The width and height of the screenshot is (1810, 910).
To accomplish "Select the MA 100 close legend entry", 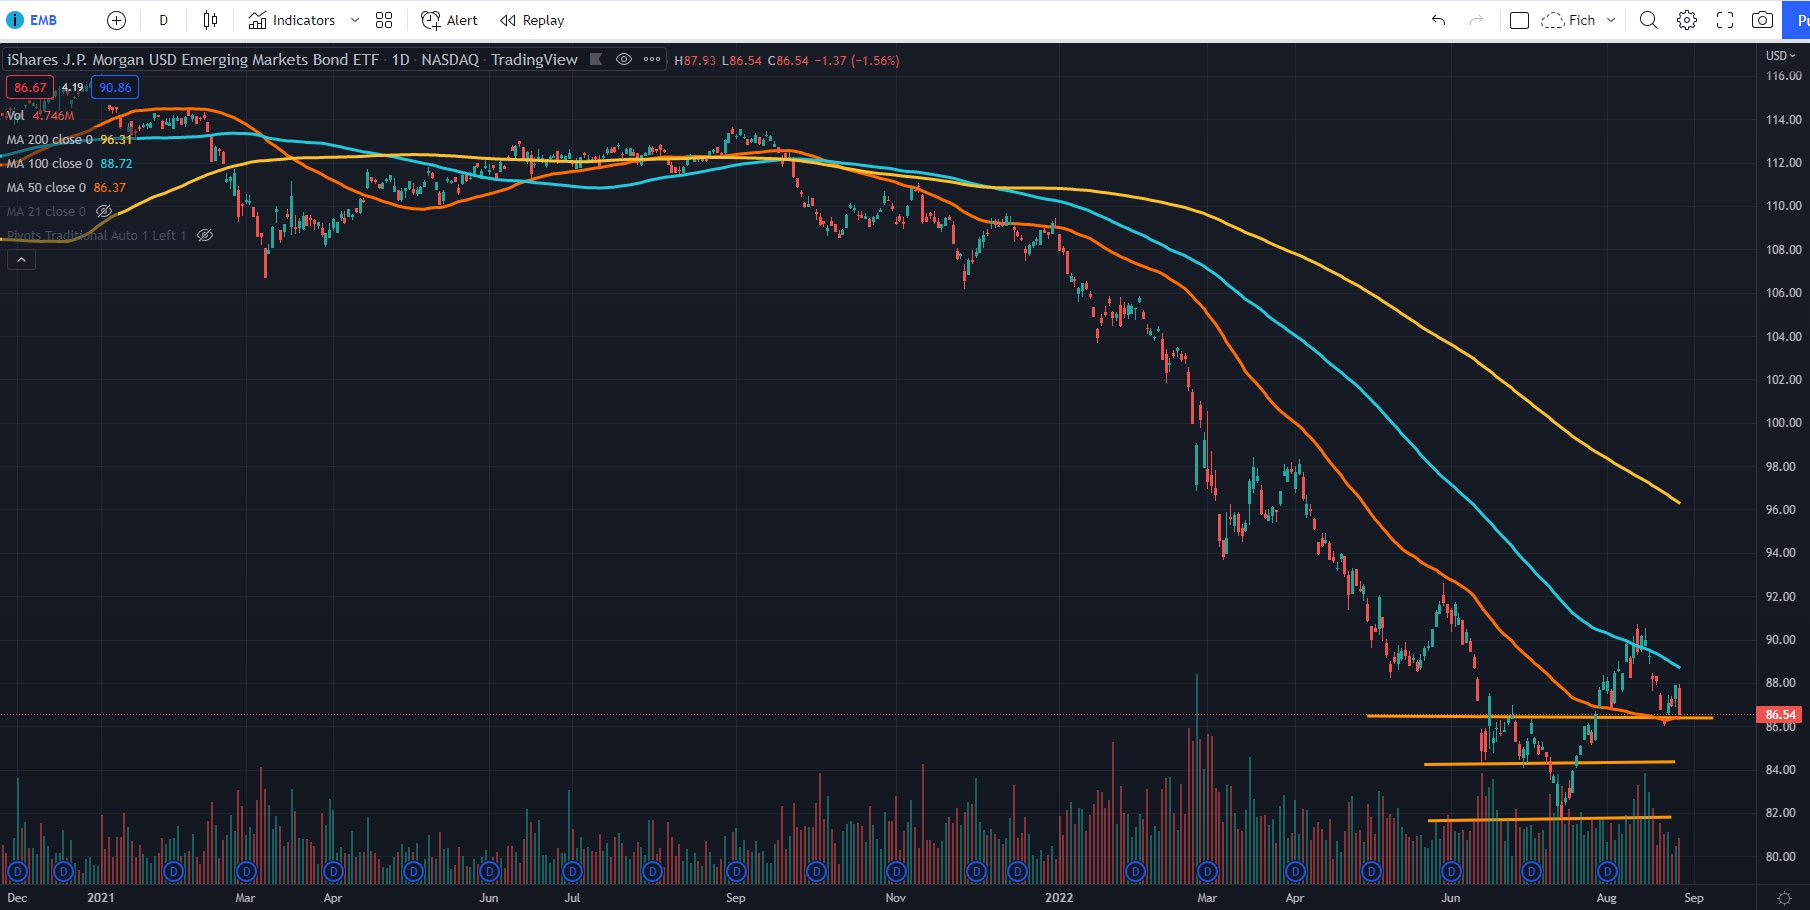I will pos(50,164).
